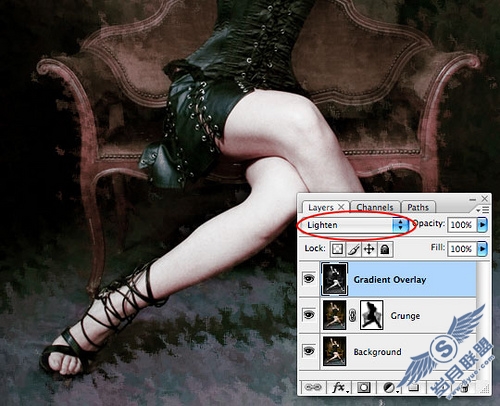Enable lock image pixels brush icon
This screenshot has width=500, height=406.
[x=353, y=249]
